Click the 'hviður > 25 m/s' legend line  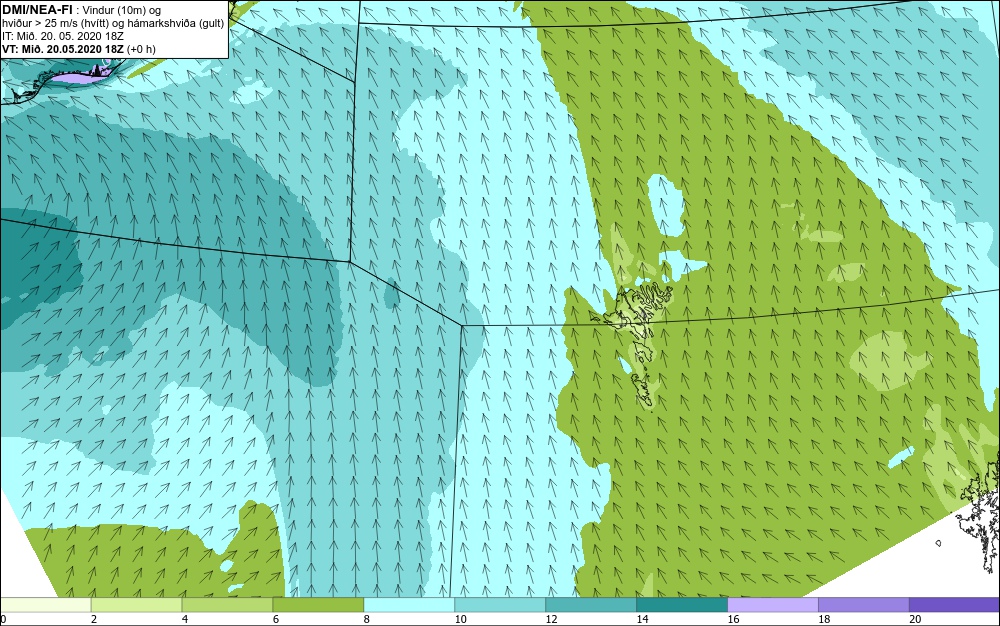coord(114,23)
